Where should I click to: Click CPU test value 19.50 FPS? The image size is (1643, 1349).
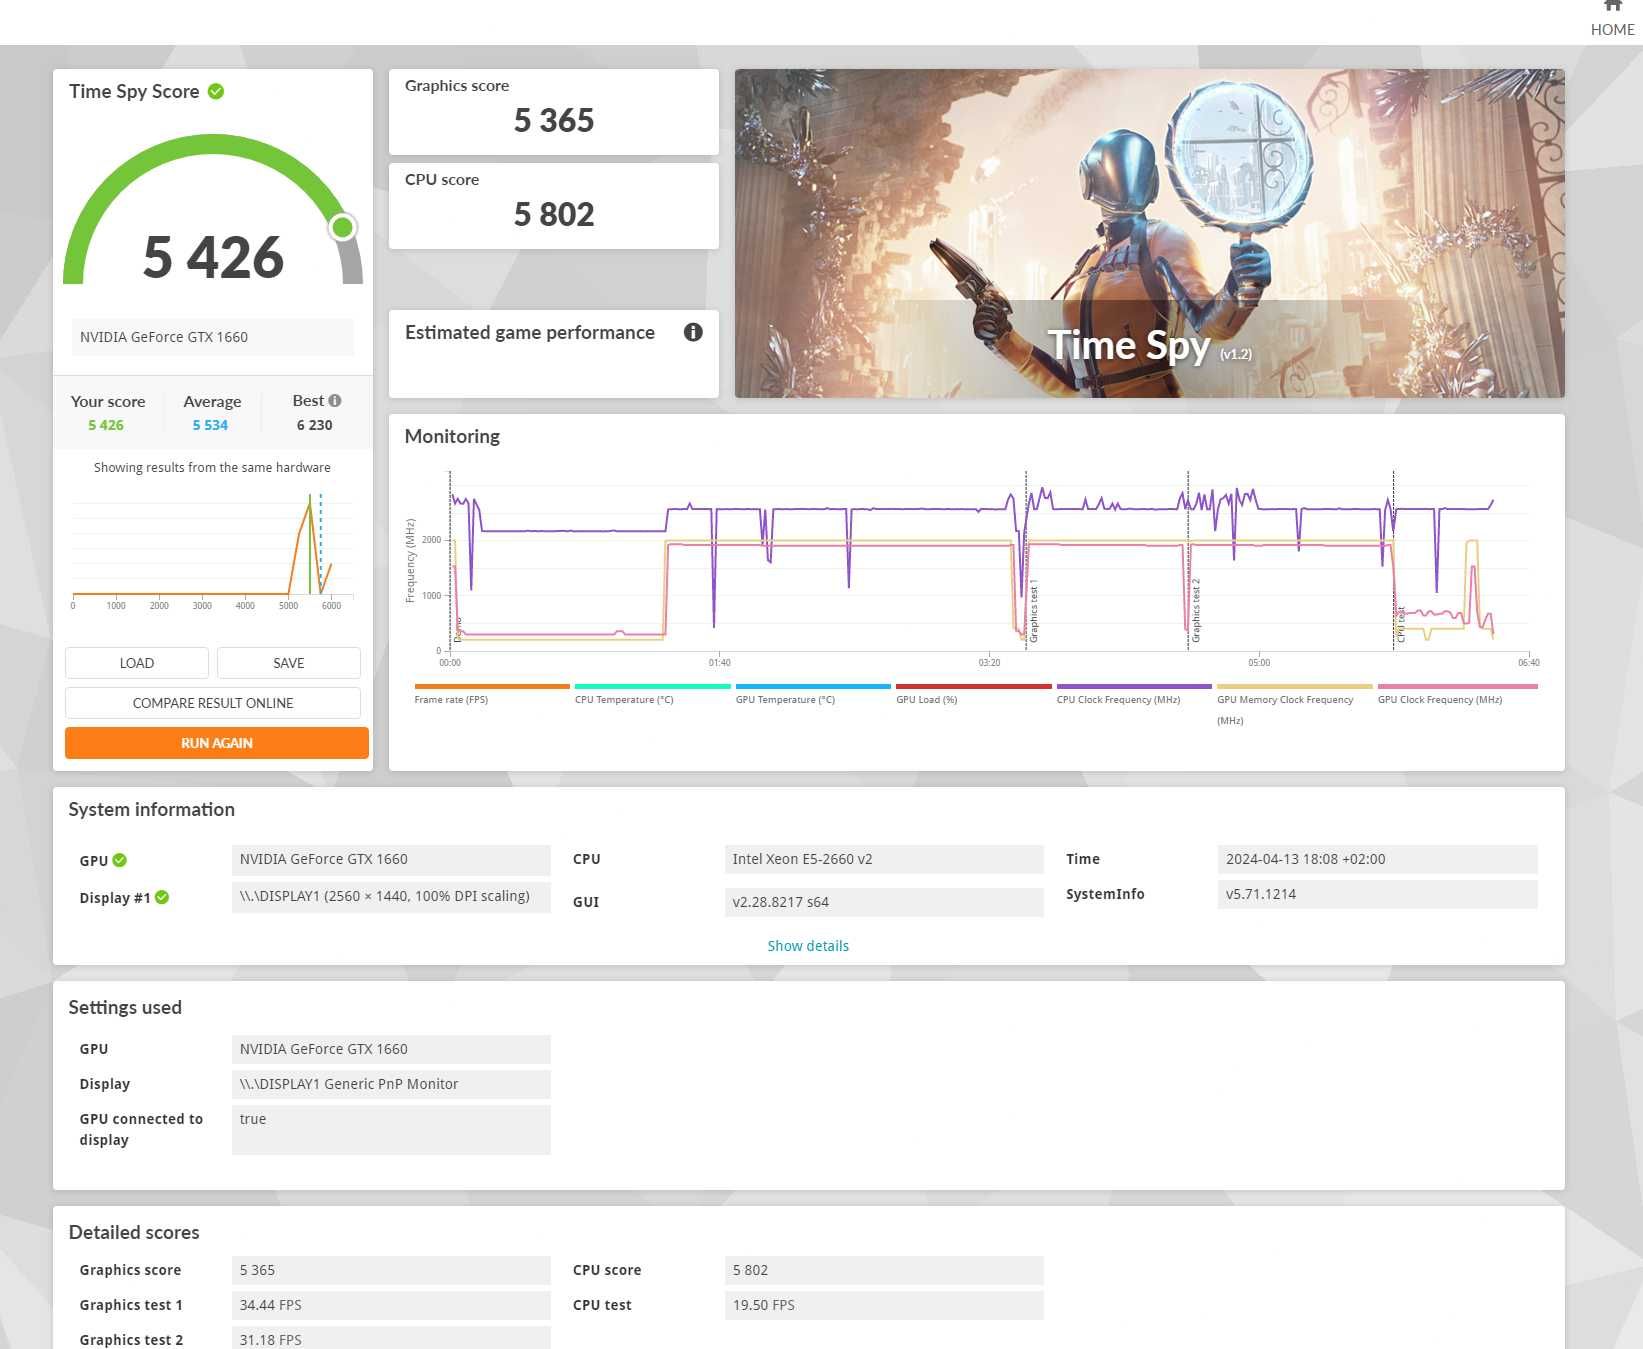pyautogui.click(x=884, y=1305)
